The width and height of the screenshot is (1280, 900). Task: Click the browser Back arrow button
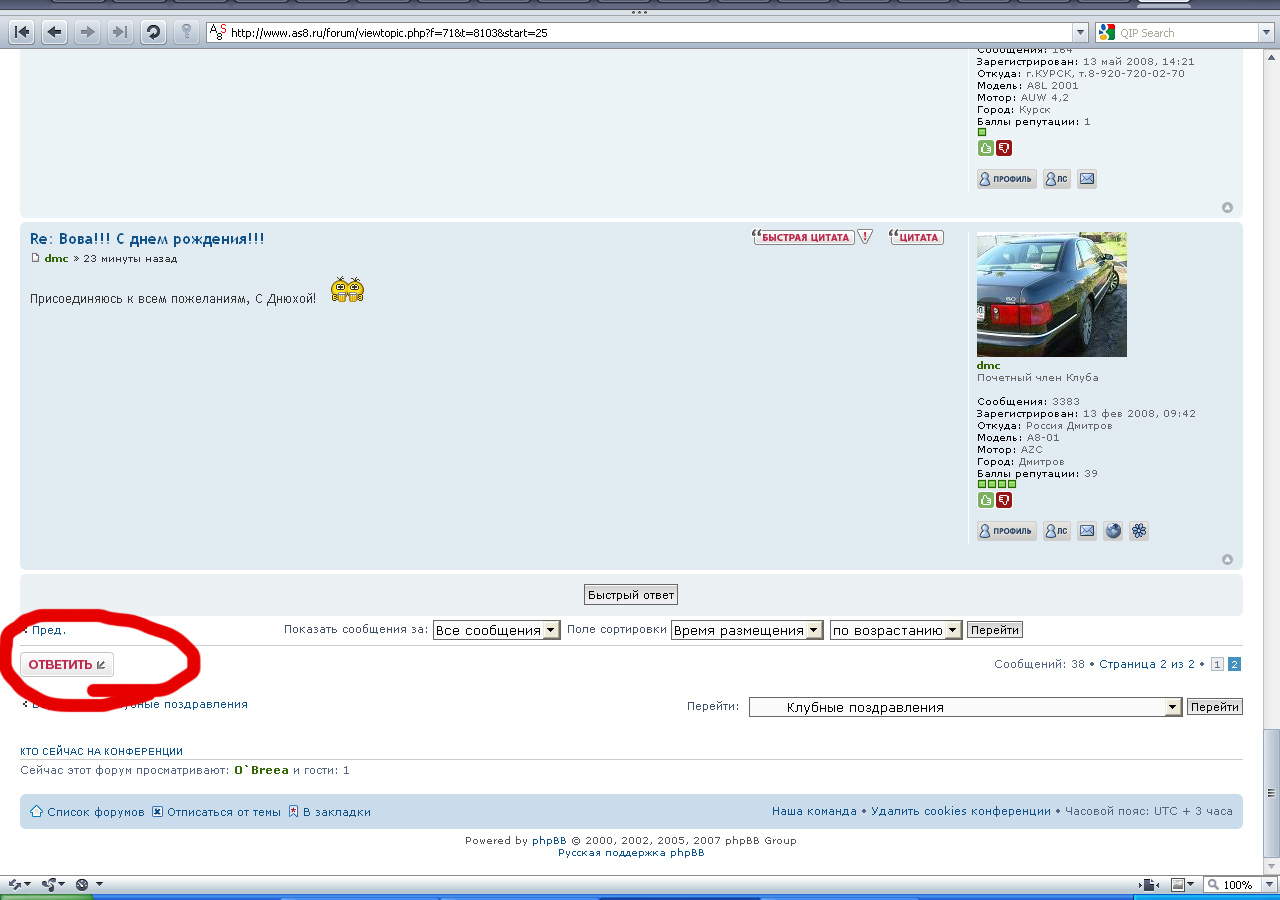[54, 32]
